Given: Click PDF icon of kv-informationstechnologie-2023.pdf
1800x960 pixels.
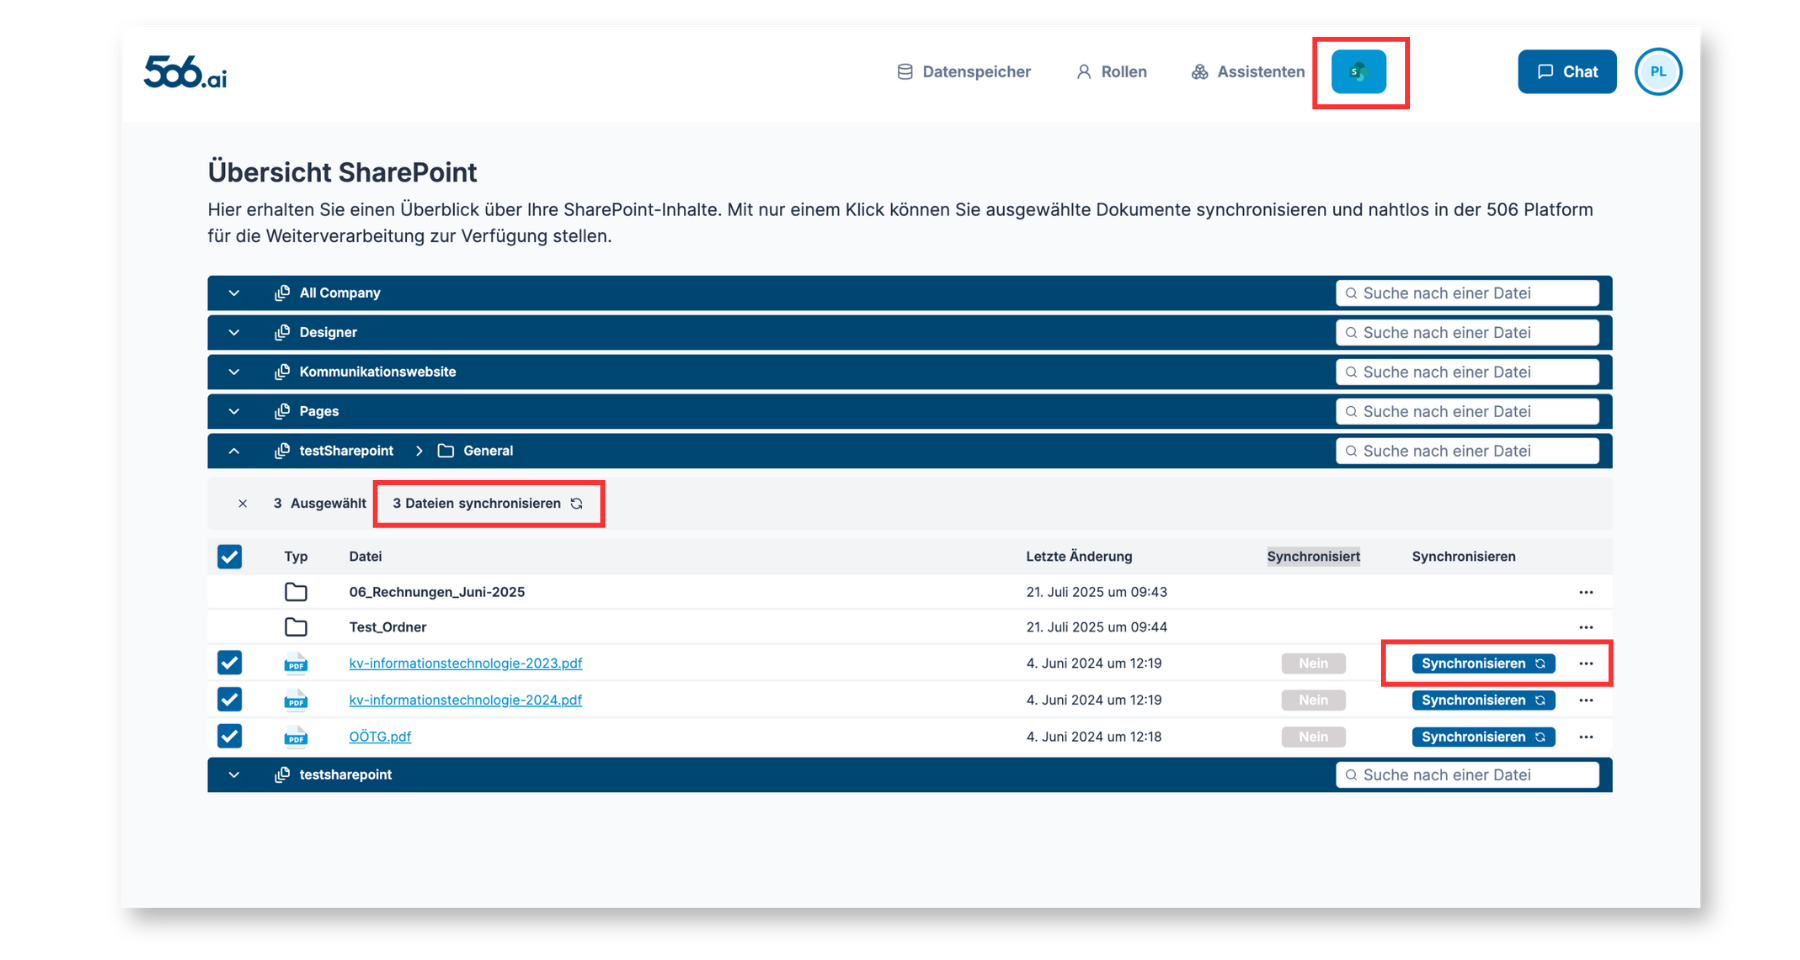Looking at the screenshot, I should pyautogui.click(x=296, y=663).
